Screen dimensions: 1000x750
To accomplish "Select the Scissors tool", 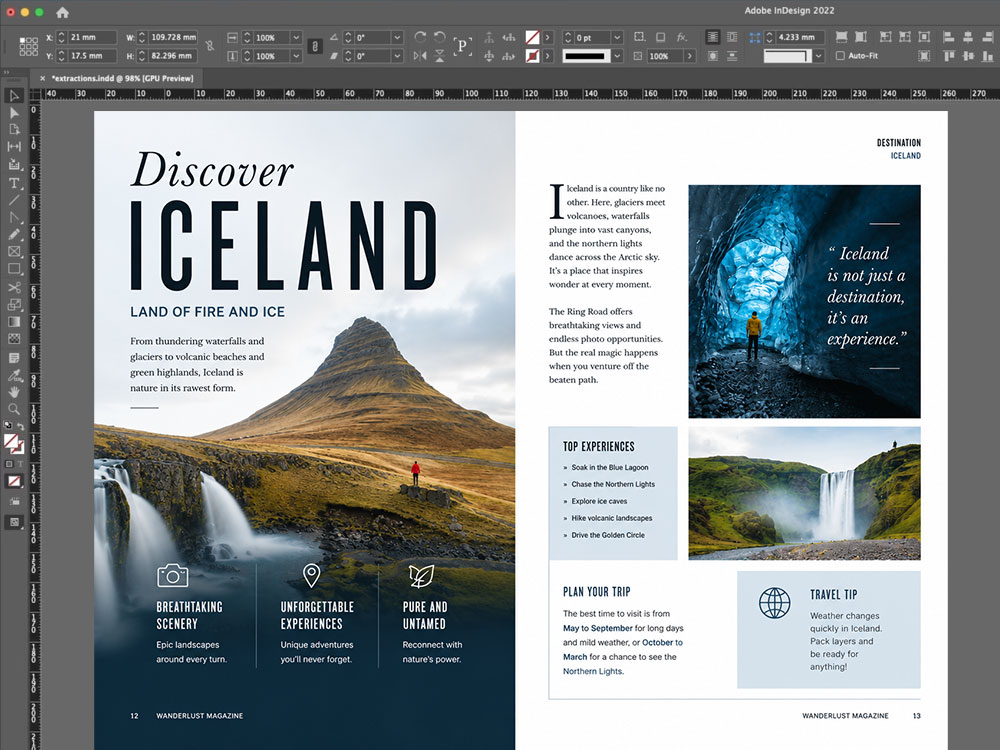I will pos(14,287).
